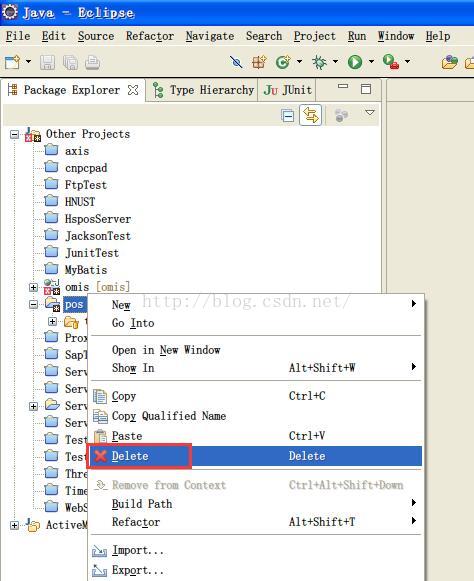
Task: Open the dropdown arrow beside the New icon
Action: (x=28, y=62)
